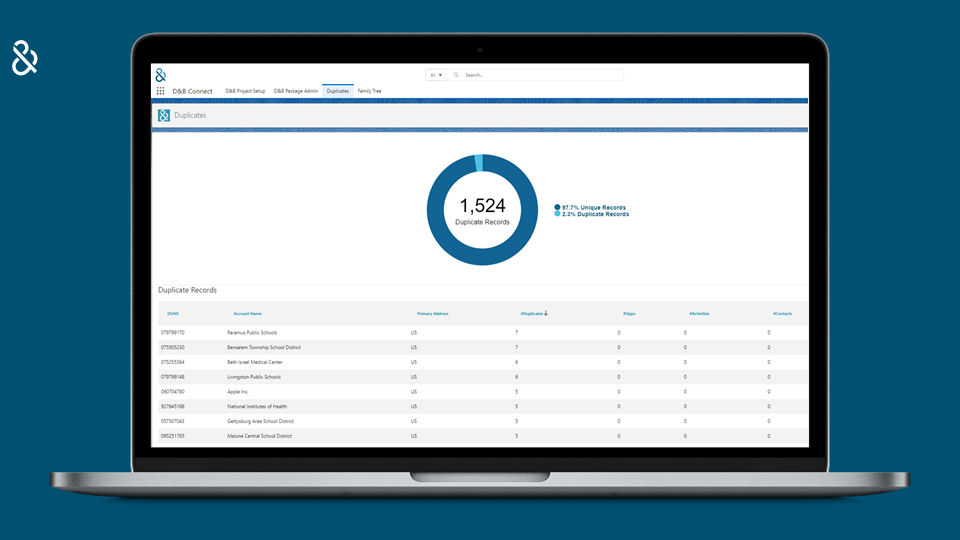Viewport: 960px width, 540px height.
Task: Select the Duplicates tab
Action: coord(338,91)
